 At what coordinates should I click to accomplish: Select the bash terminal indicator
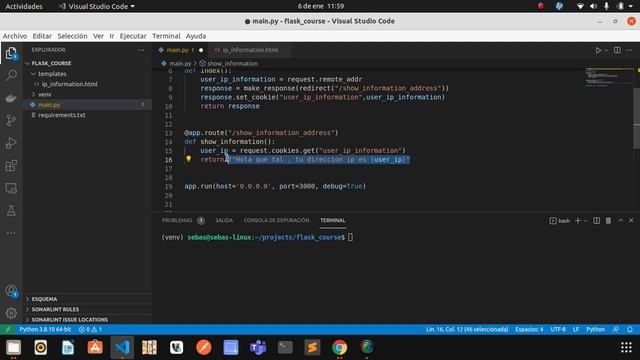560,220
